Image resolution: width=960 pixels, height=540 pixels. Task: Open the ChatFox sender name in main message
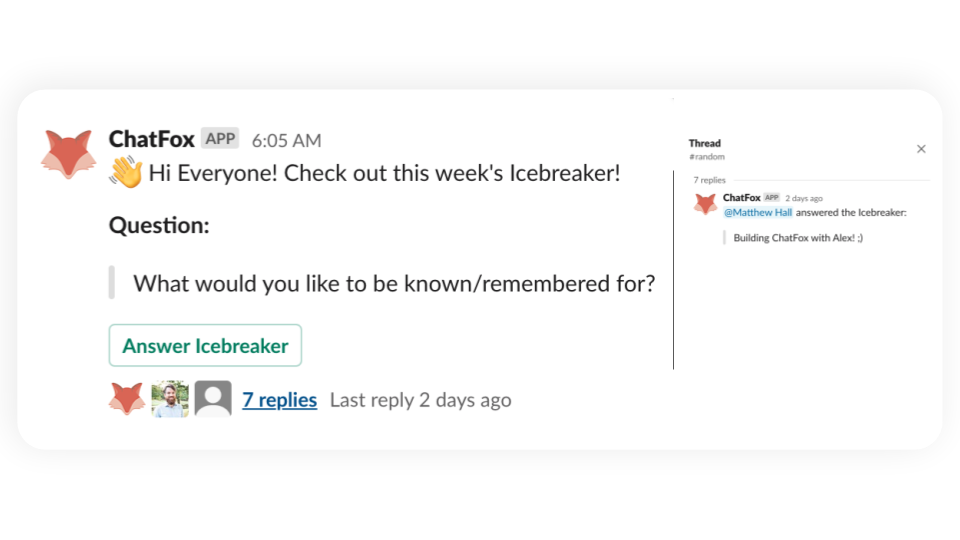[x=151, y=139]
